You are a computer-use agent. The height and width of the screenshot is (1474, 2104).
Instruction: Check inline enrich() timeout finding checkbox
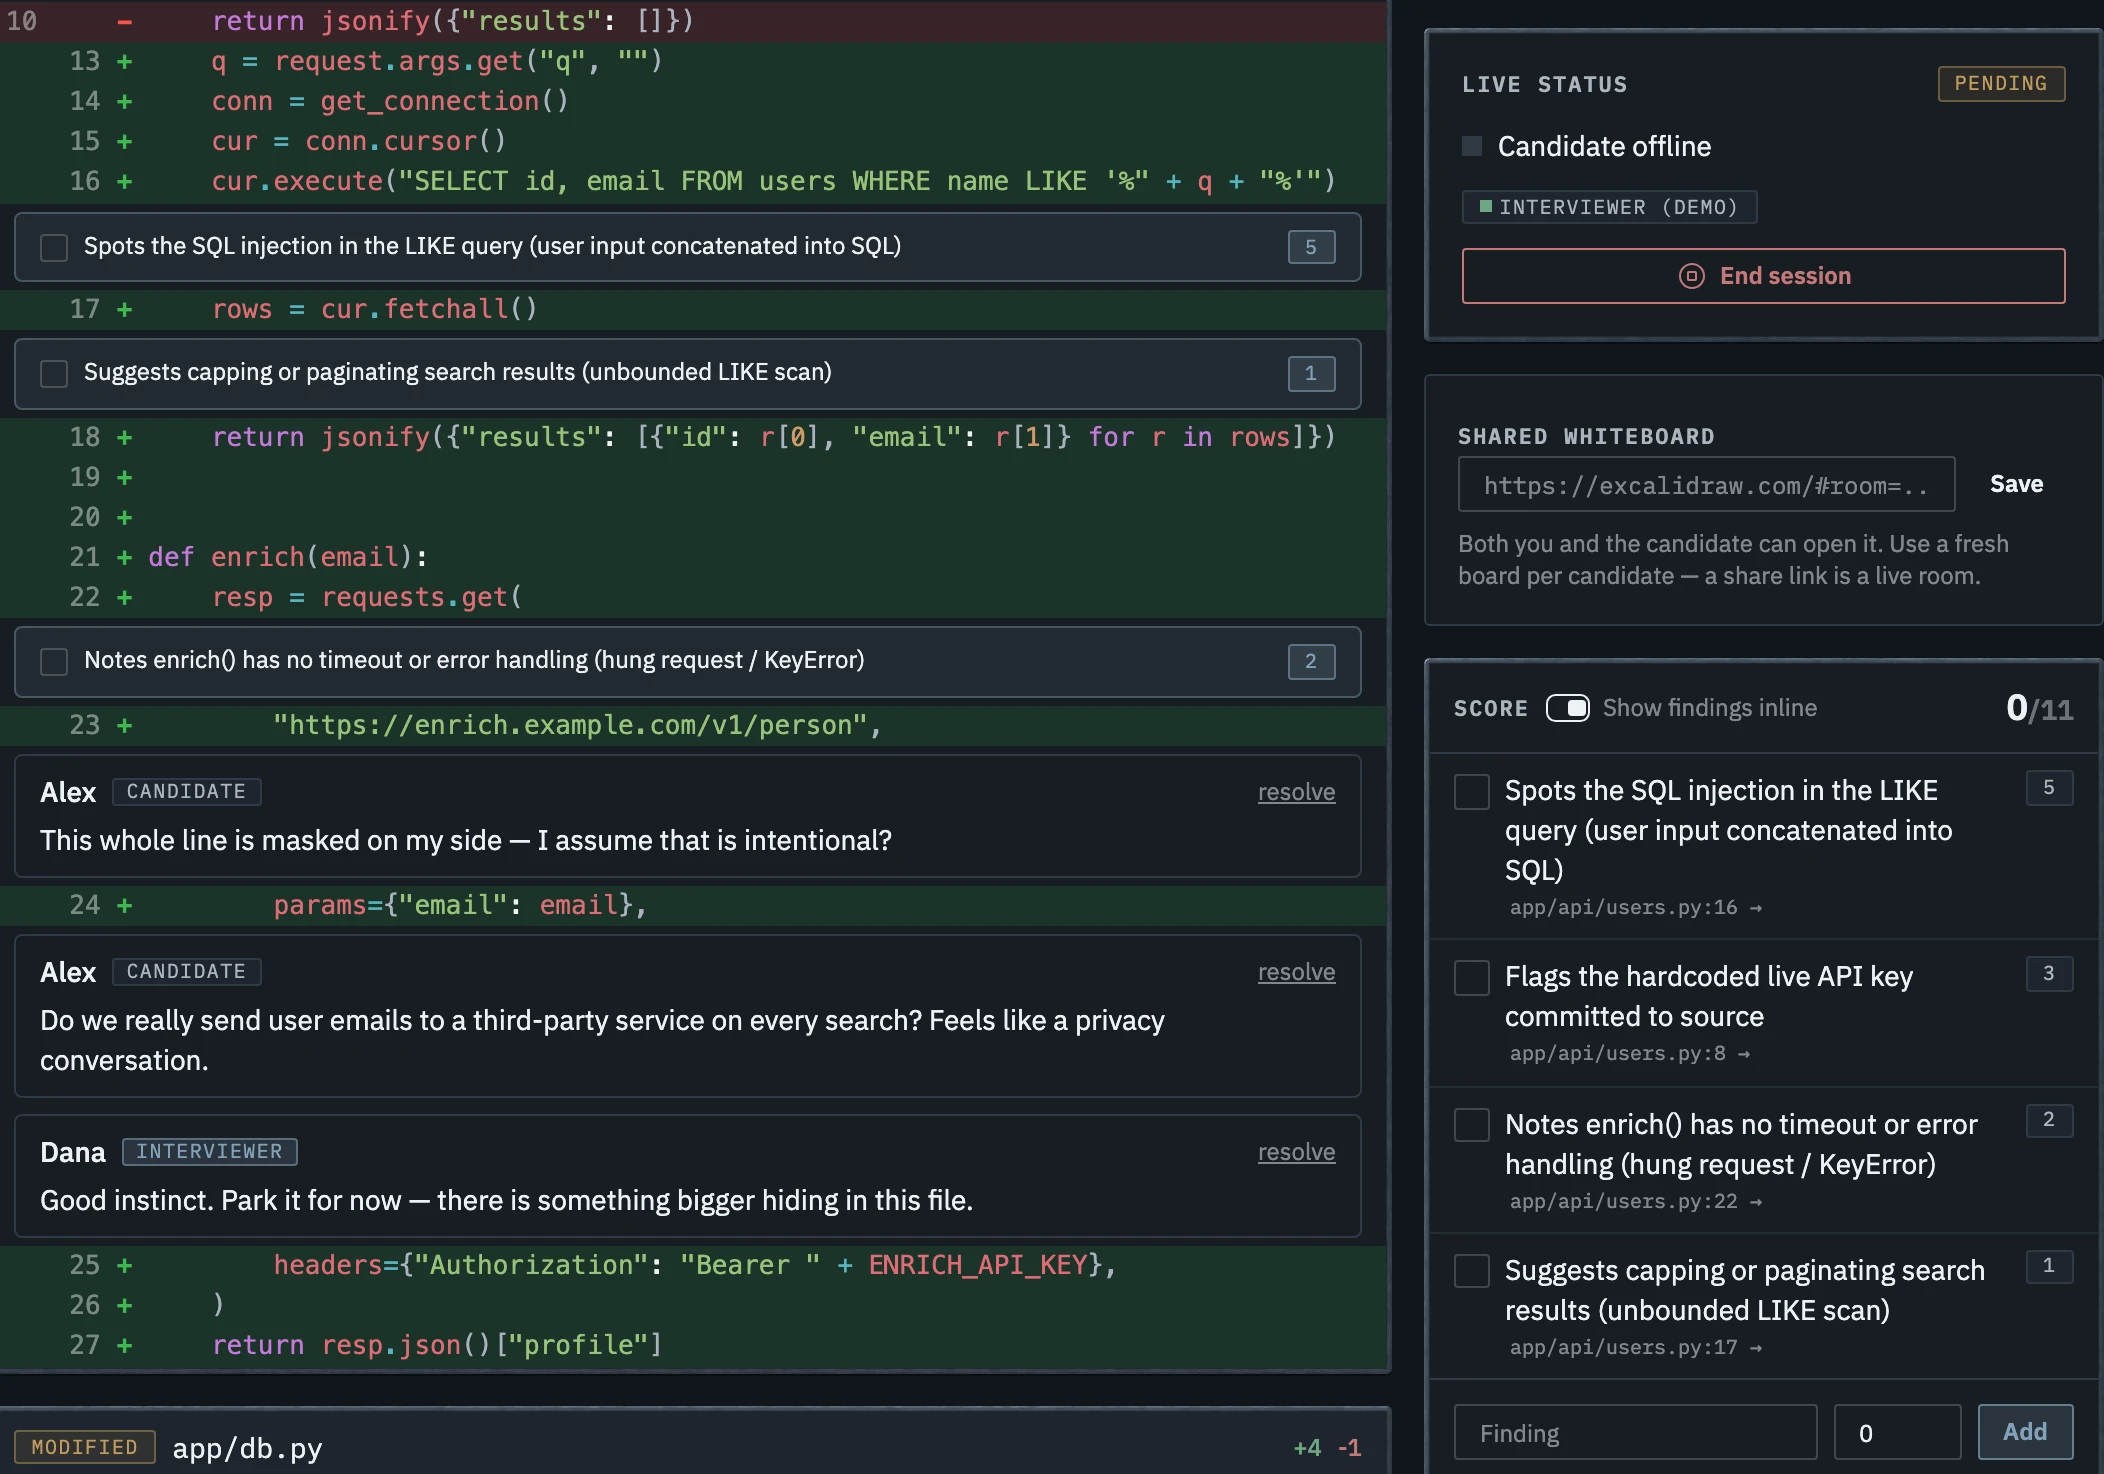pyautogui.click(x=54, y=661)
